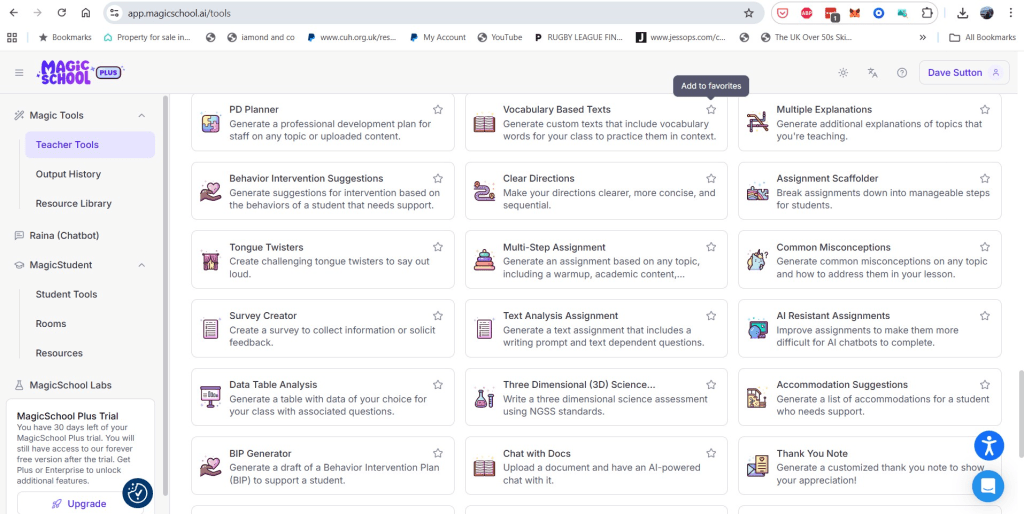
Task: Favorite the Vocabulary Based Texts tool star
Action: (x=711, y=110)
